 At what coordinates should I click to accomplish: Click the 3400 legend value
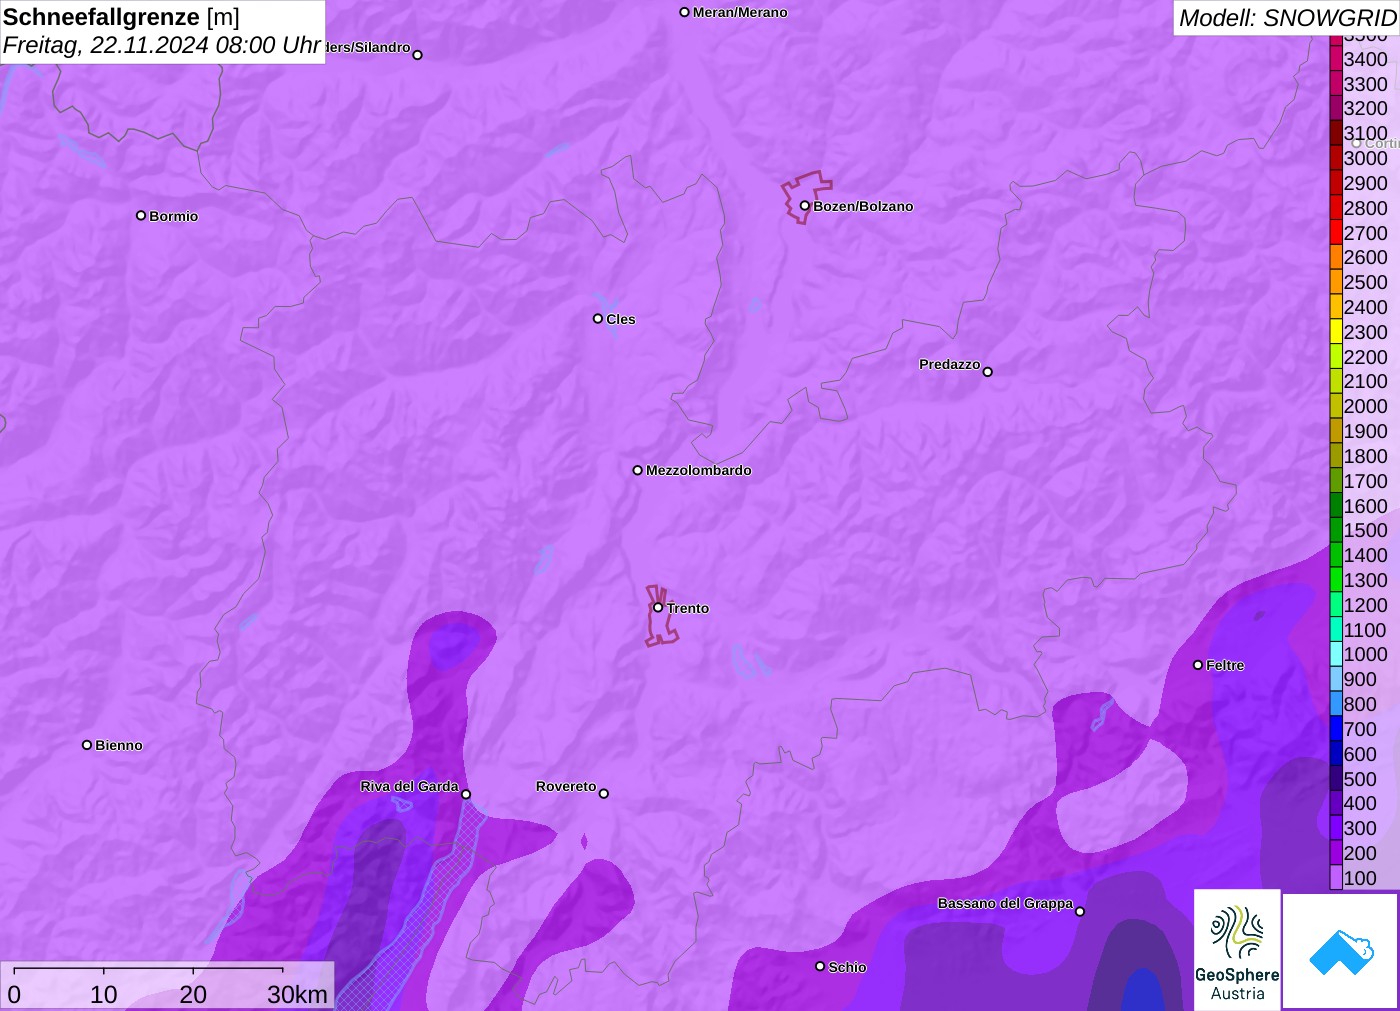coord(1366,59)
